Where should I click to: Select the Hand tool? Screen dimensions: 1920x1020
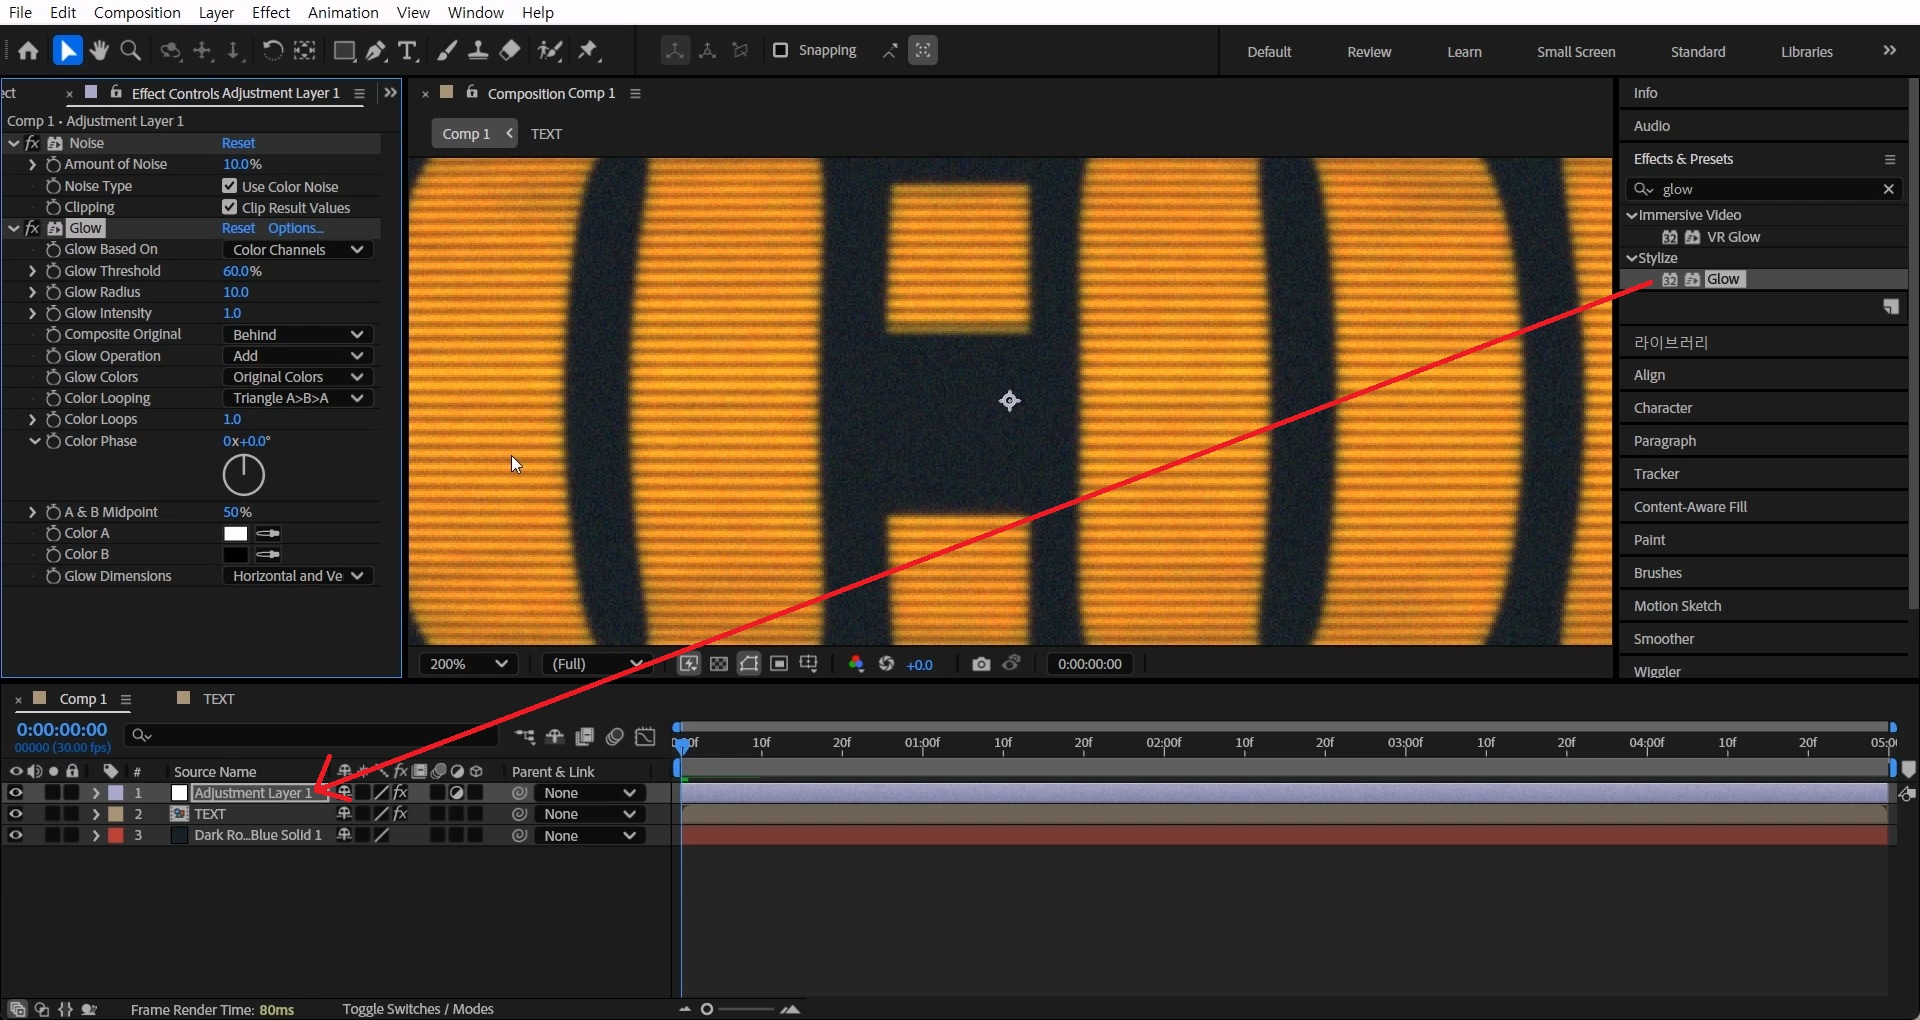coord(99,51)
